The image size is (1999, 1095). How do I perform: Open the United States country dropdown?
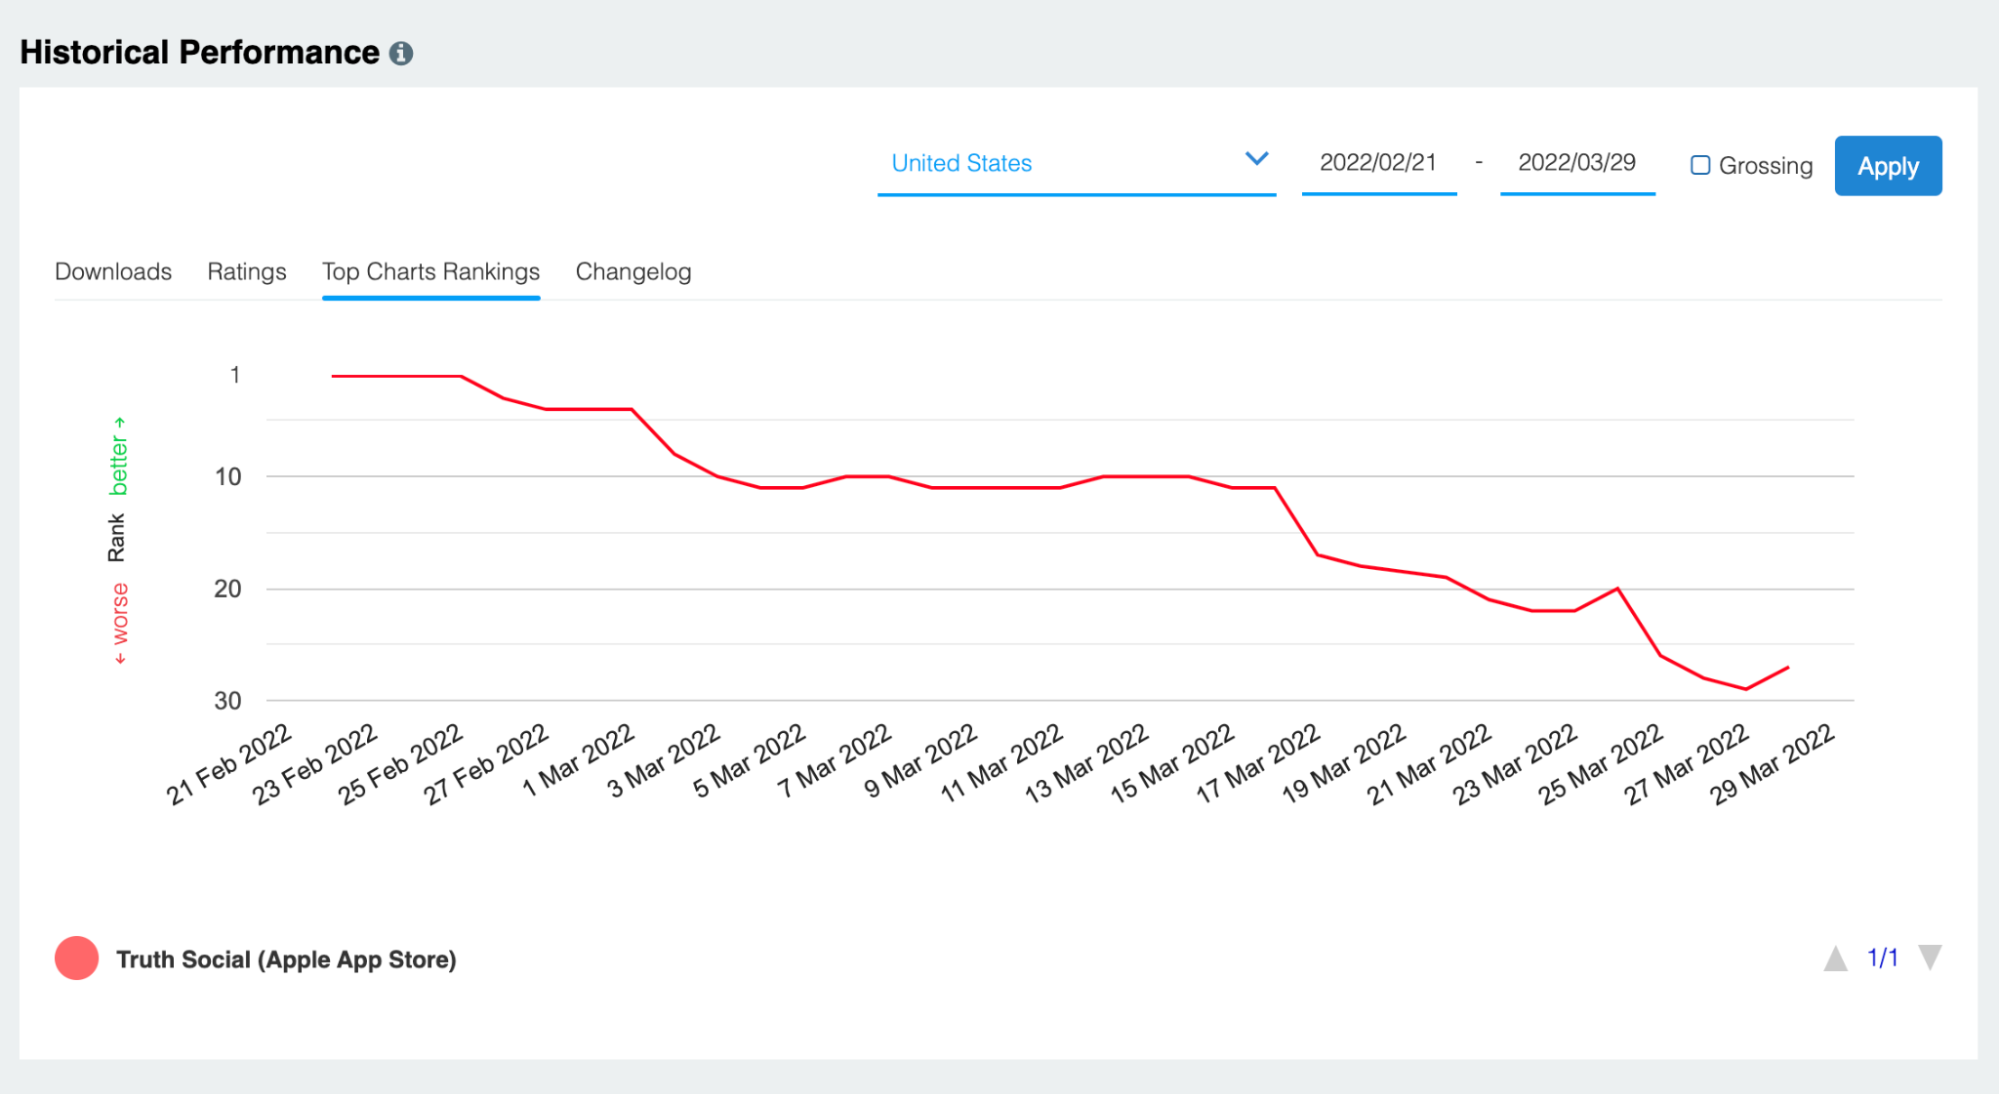point(1060,163)
